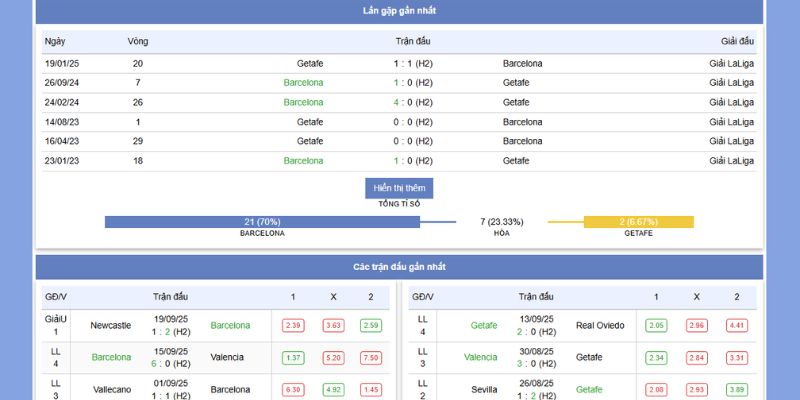Select Barcelona's 21 (70%) win bar
The image size is (800, 400).
pyautogui.click(x=262, y=222)
